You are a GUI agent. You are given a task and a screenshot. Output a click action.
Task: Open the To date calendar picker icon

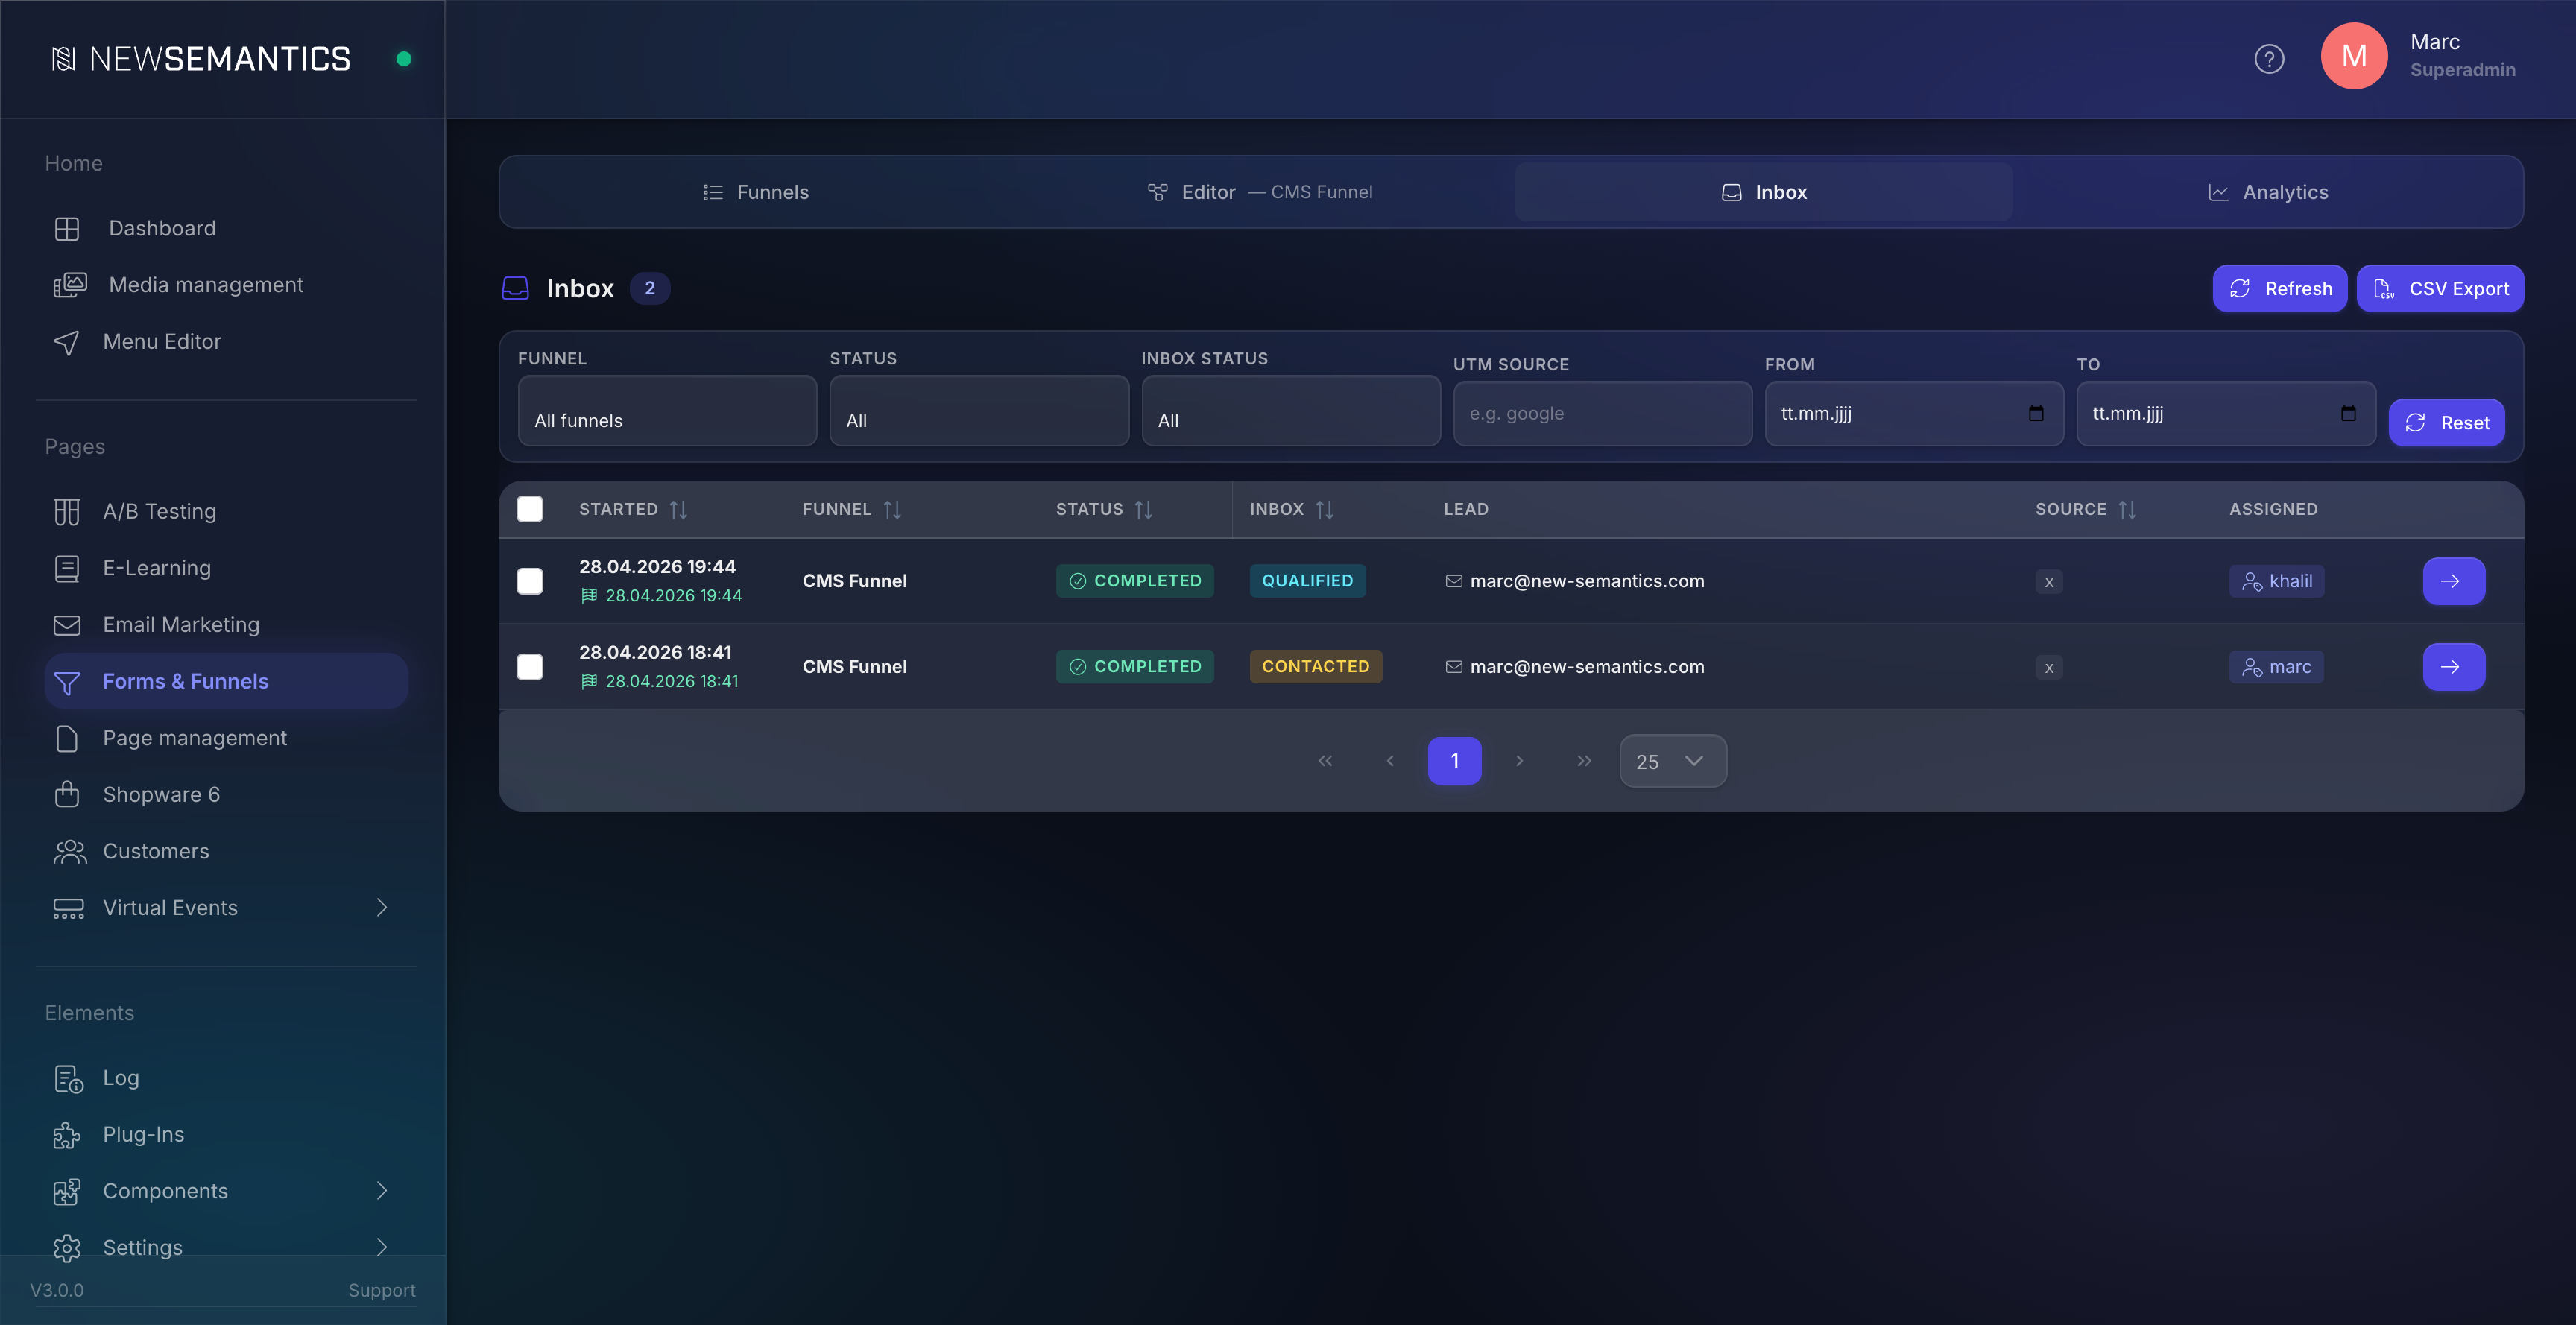click(2348, 414)
